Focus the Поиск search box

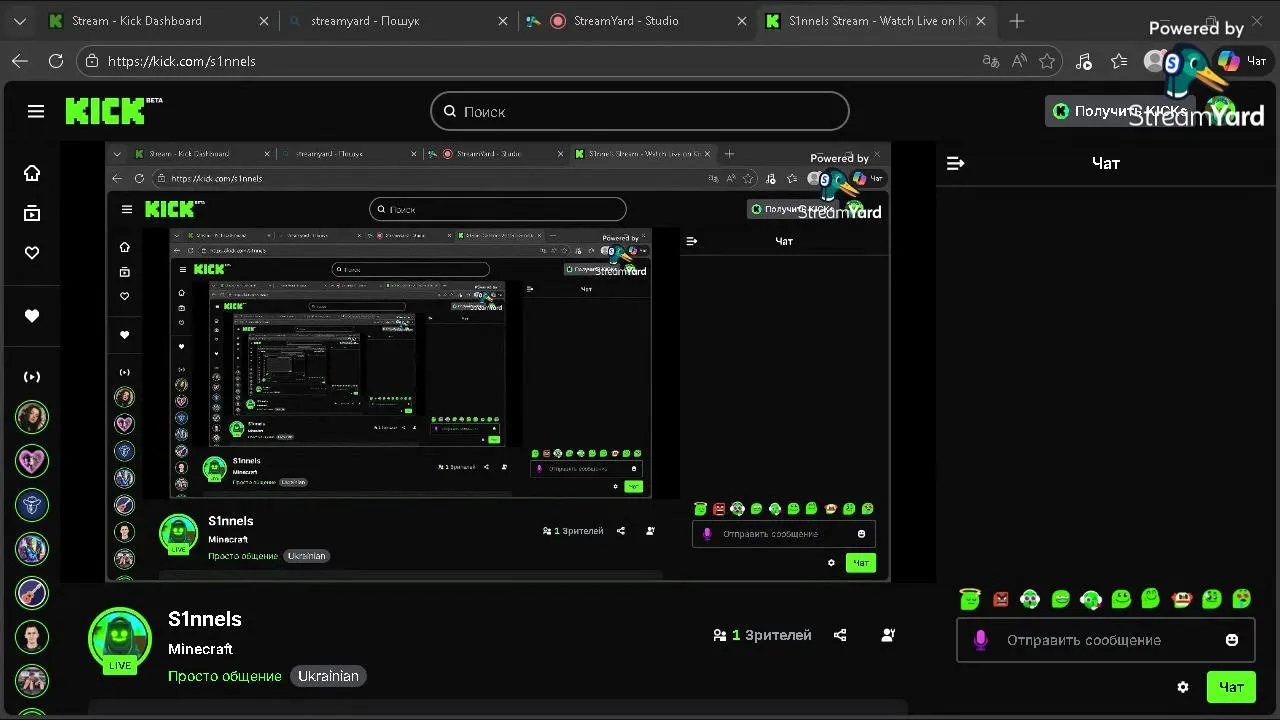coord(640,111)
